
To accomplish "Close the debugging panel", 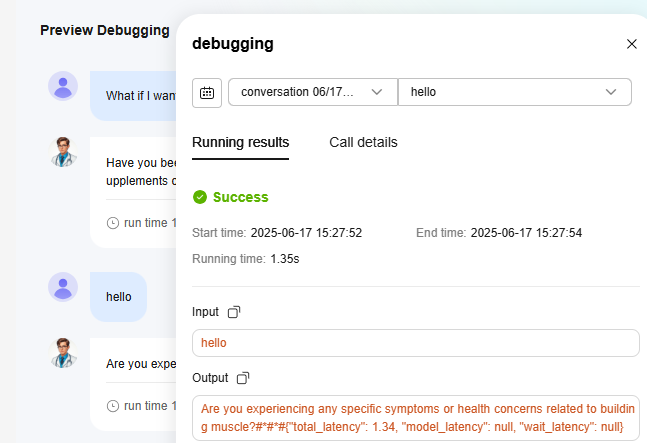I will click(631, 44).
